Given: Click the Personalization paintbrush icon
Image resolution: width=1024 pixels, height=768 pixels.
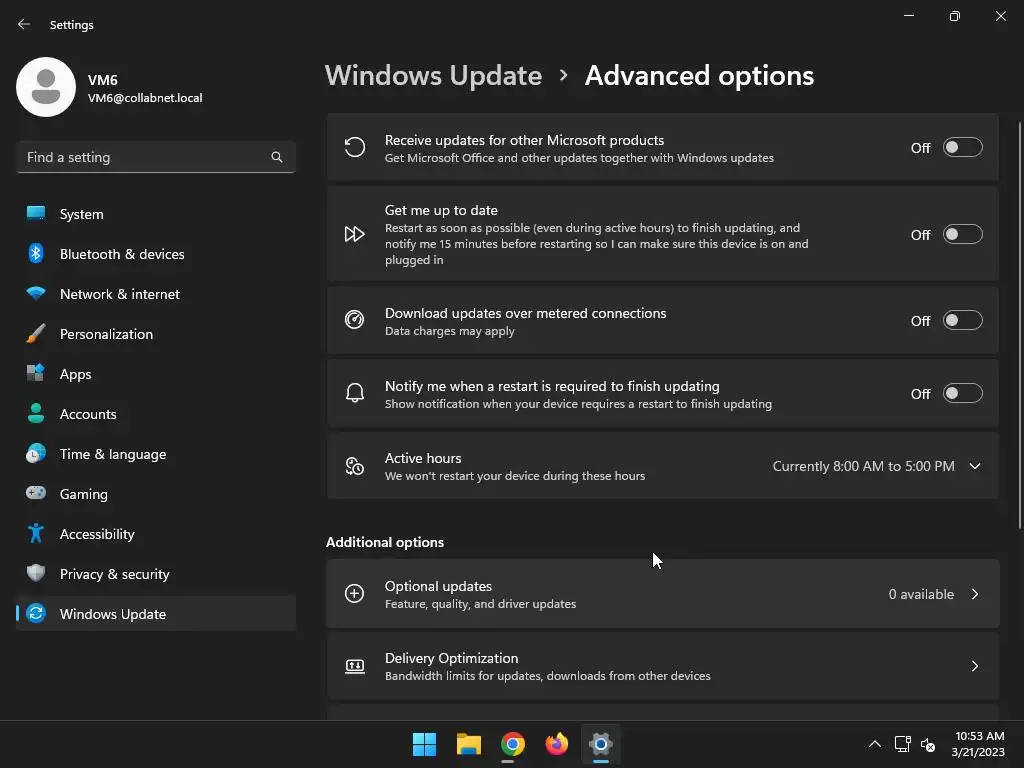Looking at the screenshot, I should [36, 334].
